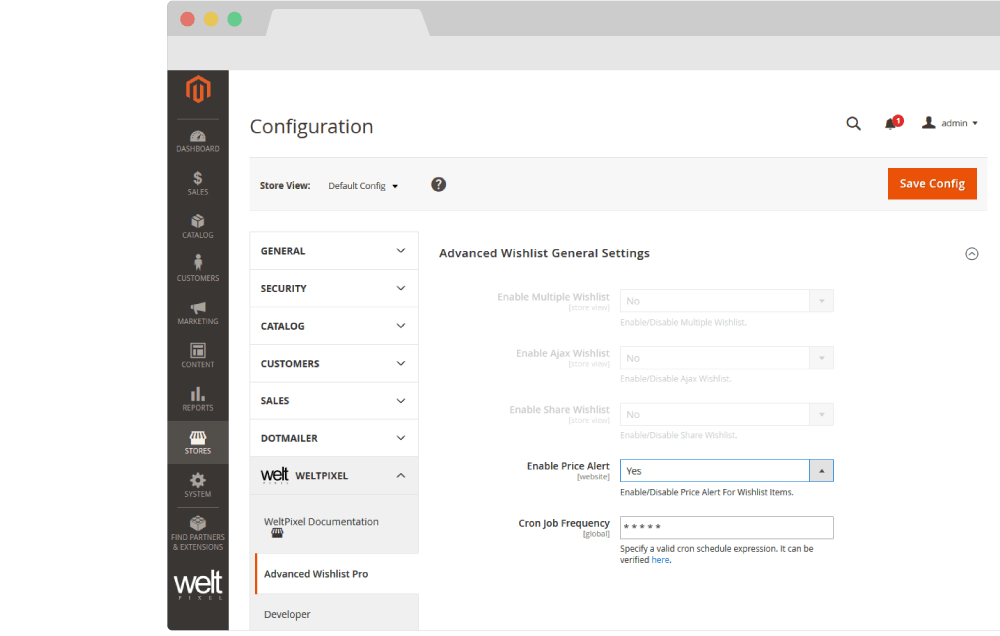Select the Advanced Wishlist Pro tab

click(x=316, y=574)
